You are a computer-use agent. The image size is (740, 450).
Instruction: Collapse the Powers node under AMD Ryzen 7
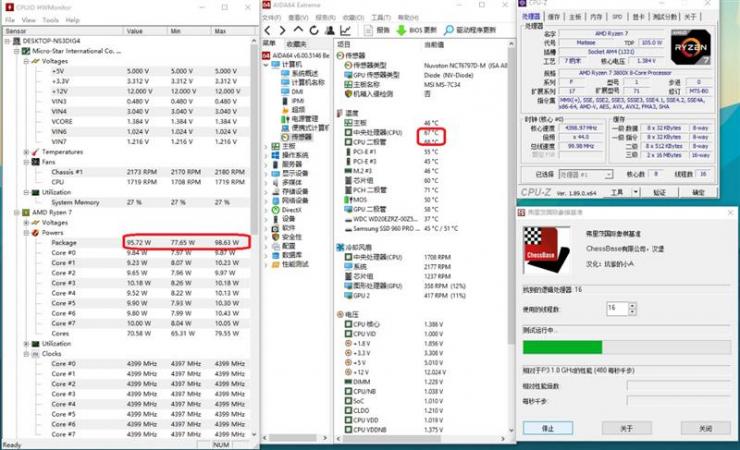tap(26, 233)
